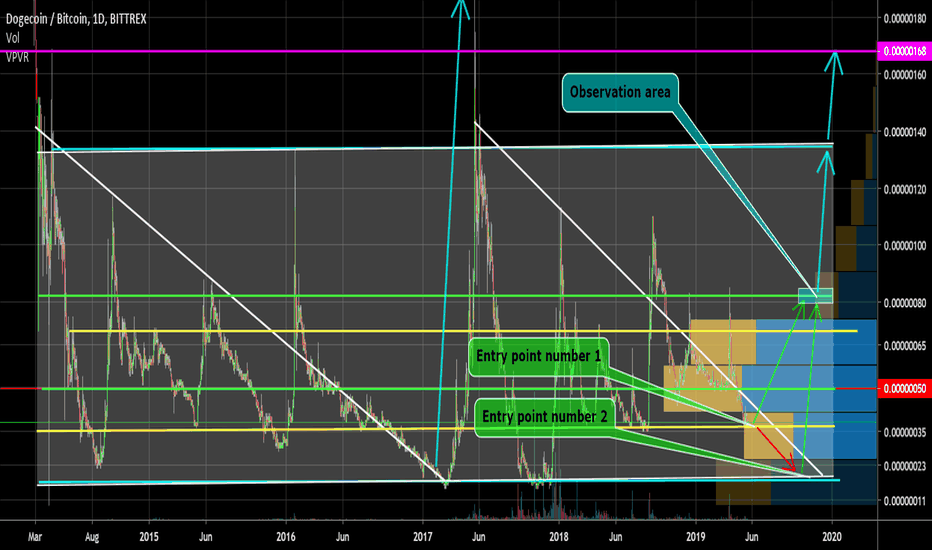The image size is (932, 550).
Task: Click the Aug label on time axis
Action: pos(92,537)
